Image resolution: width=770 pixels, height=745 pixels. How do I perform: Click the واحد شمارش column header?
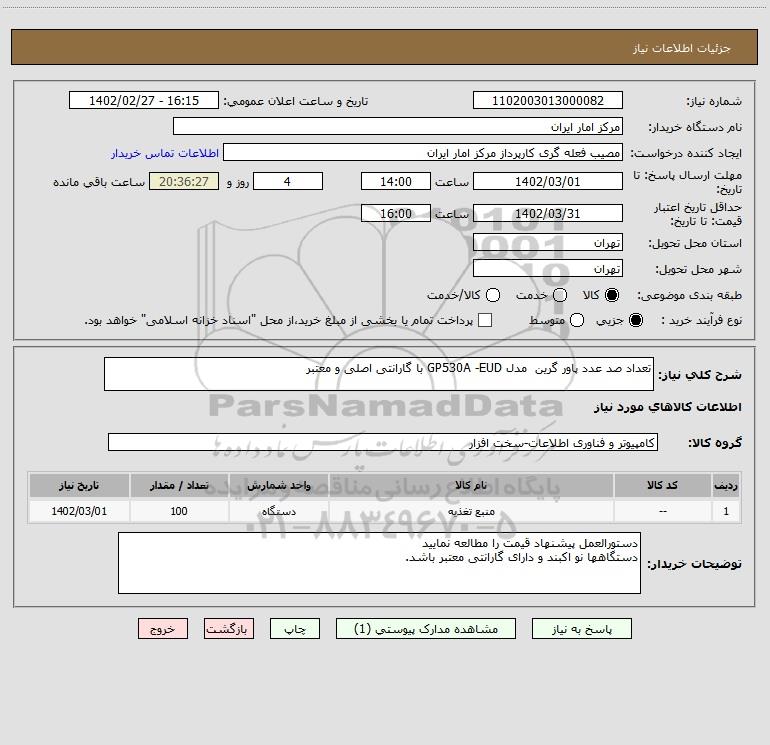(278, 486)
